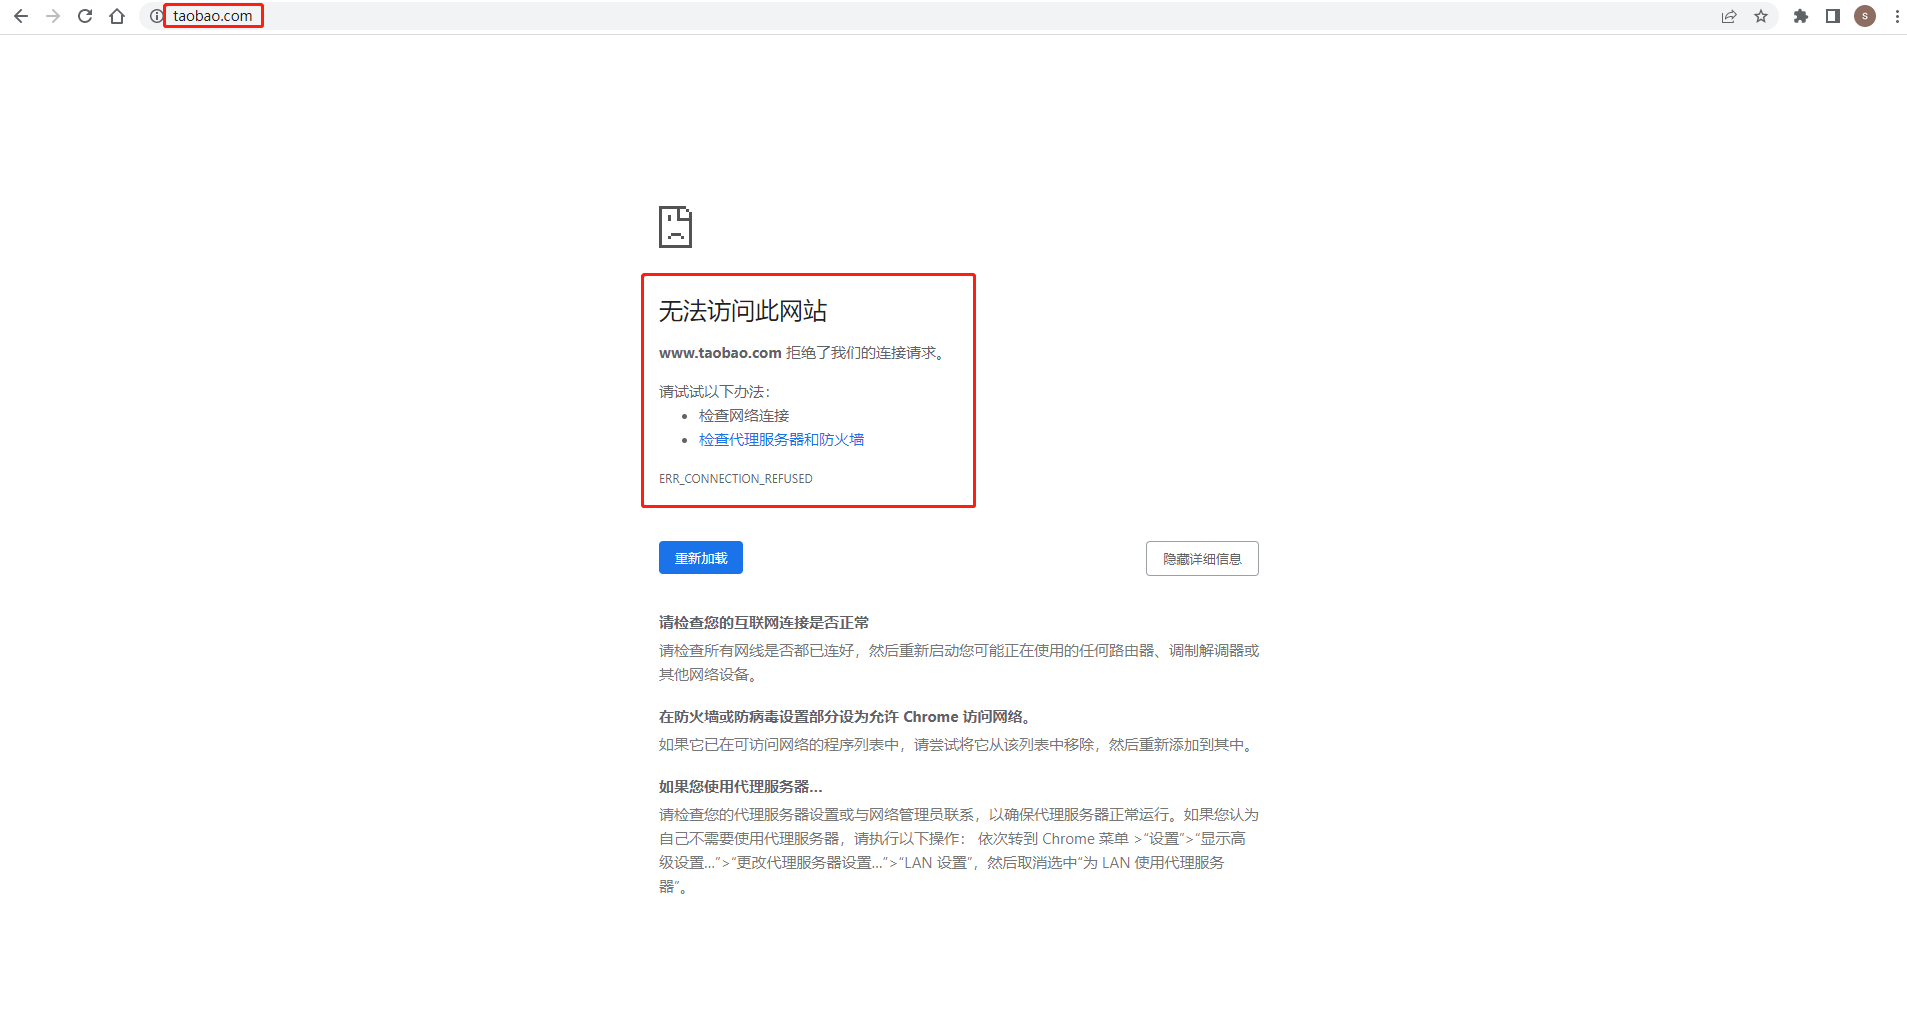Image resolution: width=1907 pixels, height=1024 pixels.
Task: Open the Chrome three-dot menu
Action: [1896, 16]
